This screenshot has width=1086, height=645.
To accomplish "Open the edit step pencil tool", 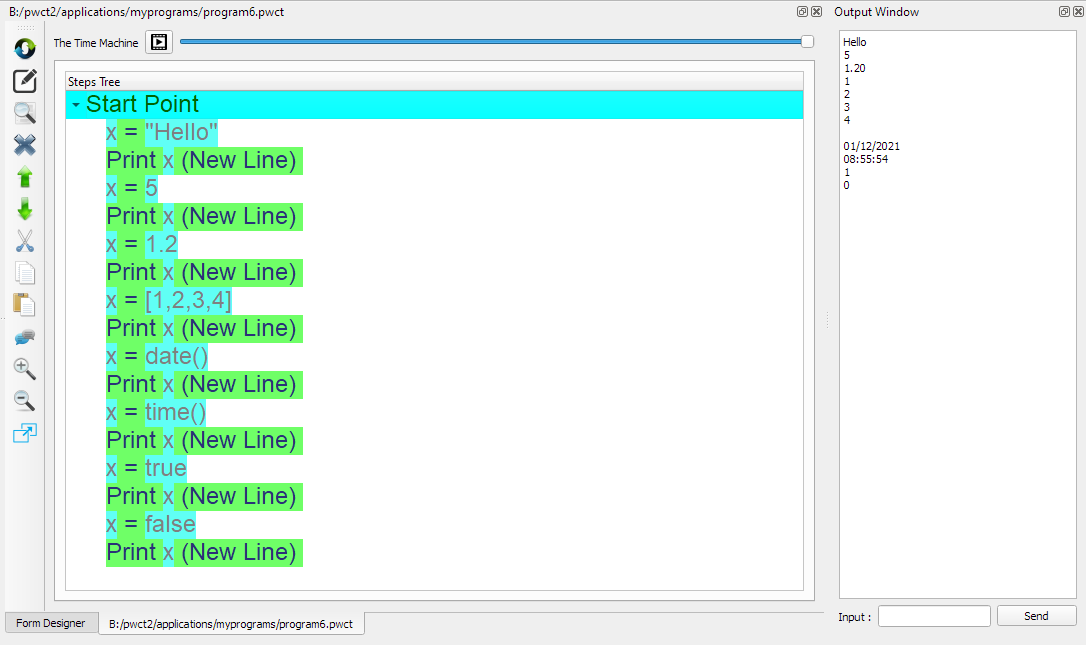I will [24, 81].
